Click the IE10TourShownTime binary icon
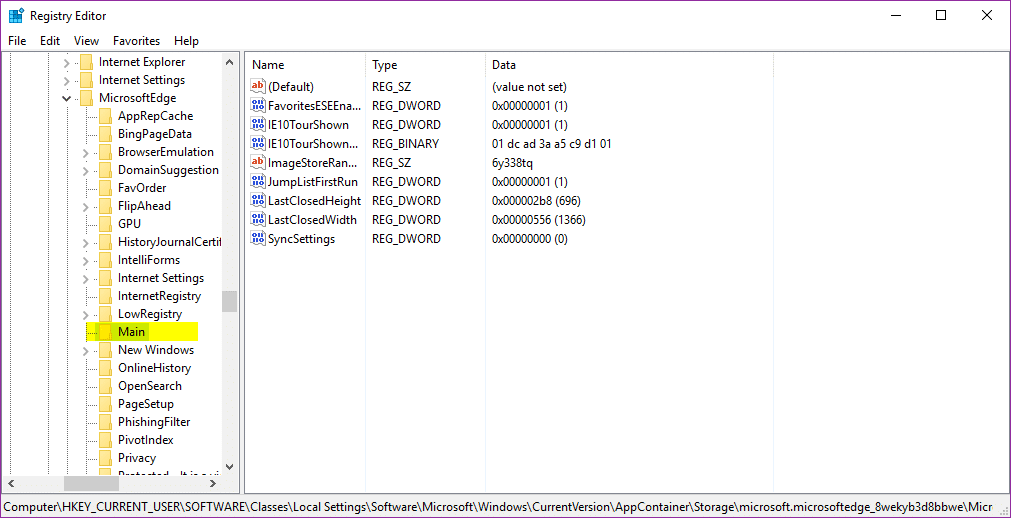This screenshot has height=518, width=1011. 257,143
